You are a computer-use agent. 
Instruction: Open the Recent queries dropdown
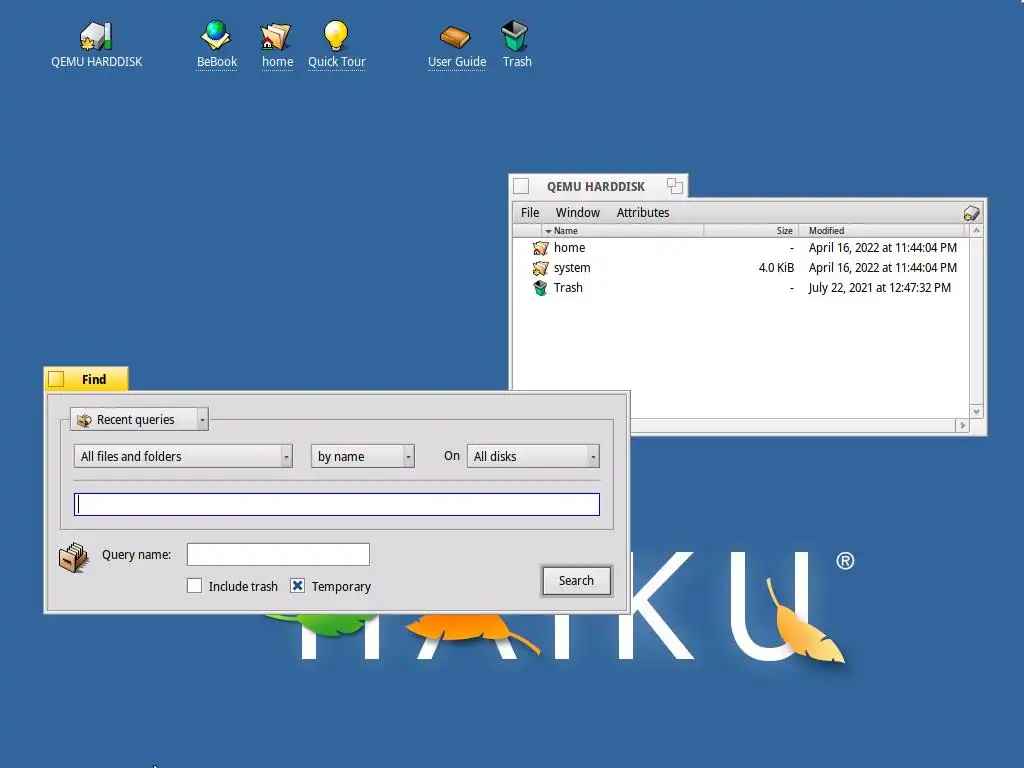coord(139,419)
